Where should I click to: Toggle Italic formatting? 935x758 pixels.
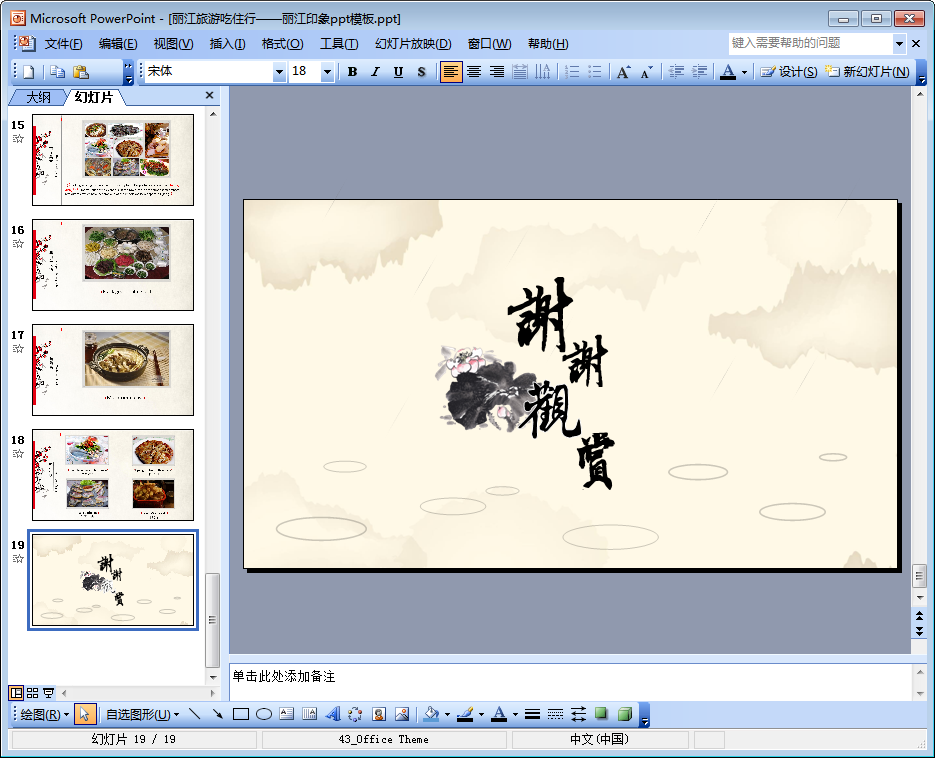tap(375, 72)
